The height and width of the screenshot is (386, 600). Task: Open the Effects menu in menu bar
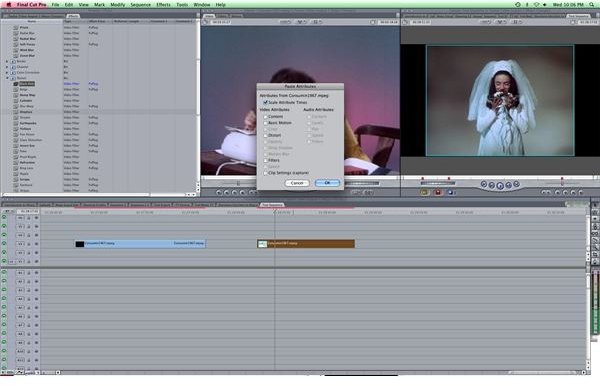(163, 5)
